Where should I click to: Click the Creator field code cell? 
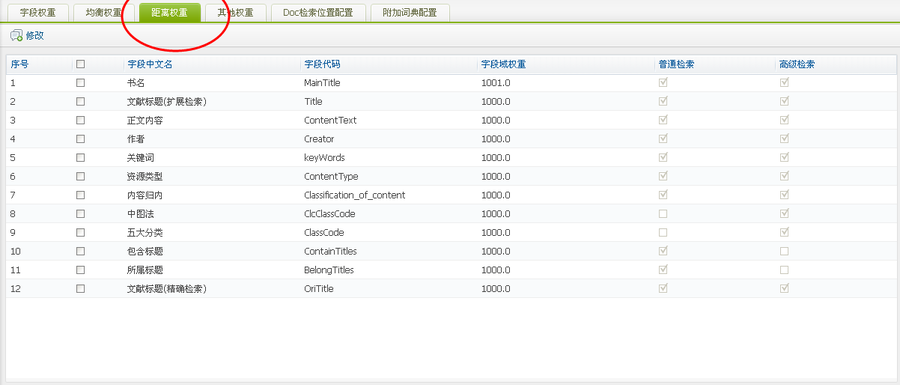319,139
